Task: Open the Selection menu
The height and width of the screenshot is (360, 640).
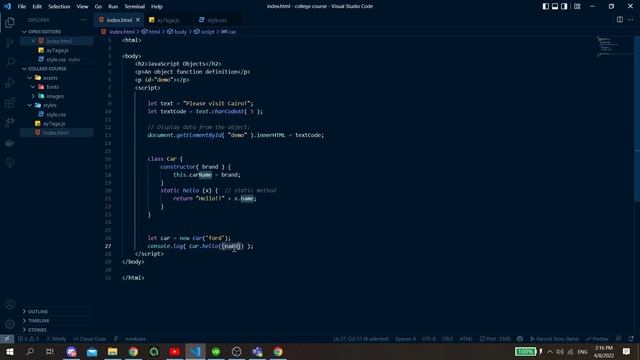Action: click(59, 7)
